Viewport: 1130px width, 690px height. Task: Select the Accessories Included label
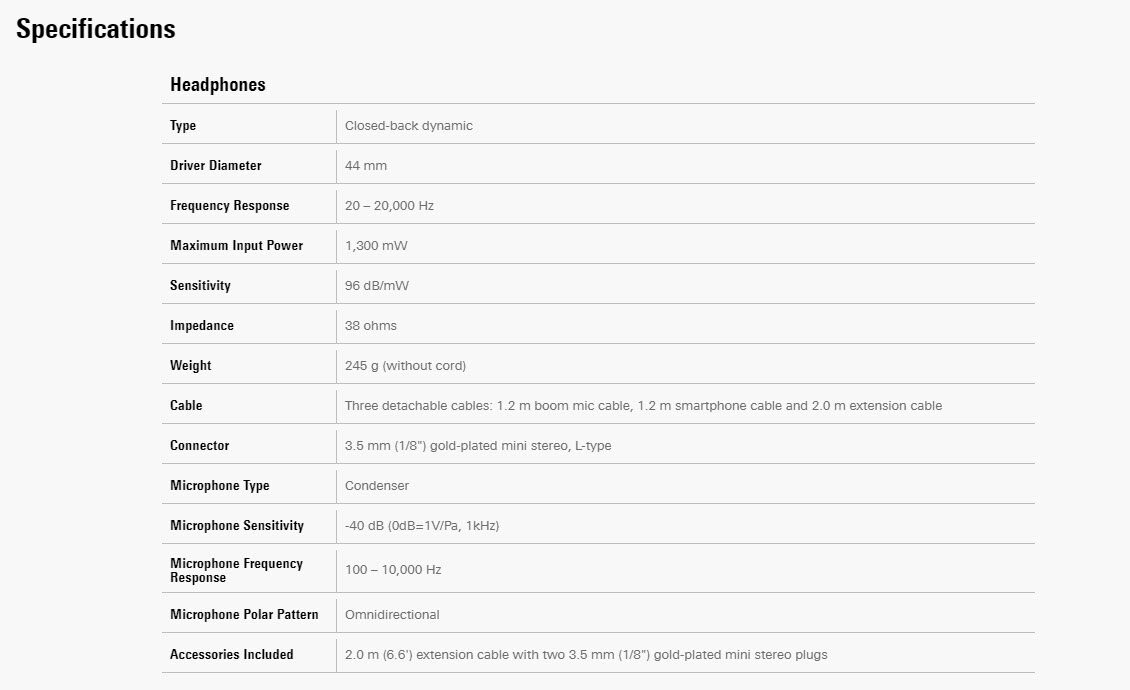(x=231, y=655)
